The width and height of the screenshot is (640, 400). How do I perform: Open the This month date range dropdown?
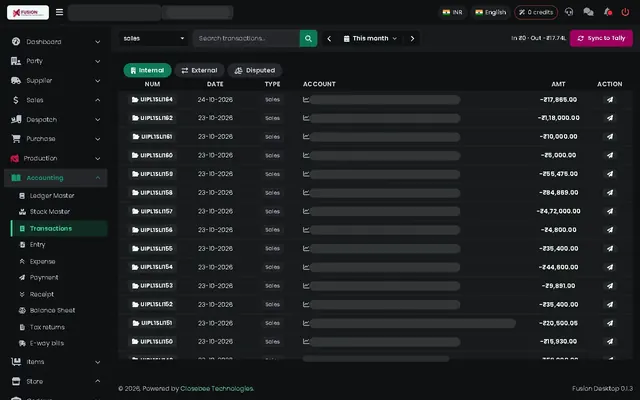click(370, 38)
